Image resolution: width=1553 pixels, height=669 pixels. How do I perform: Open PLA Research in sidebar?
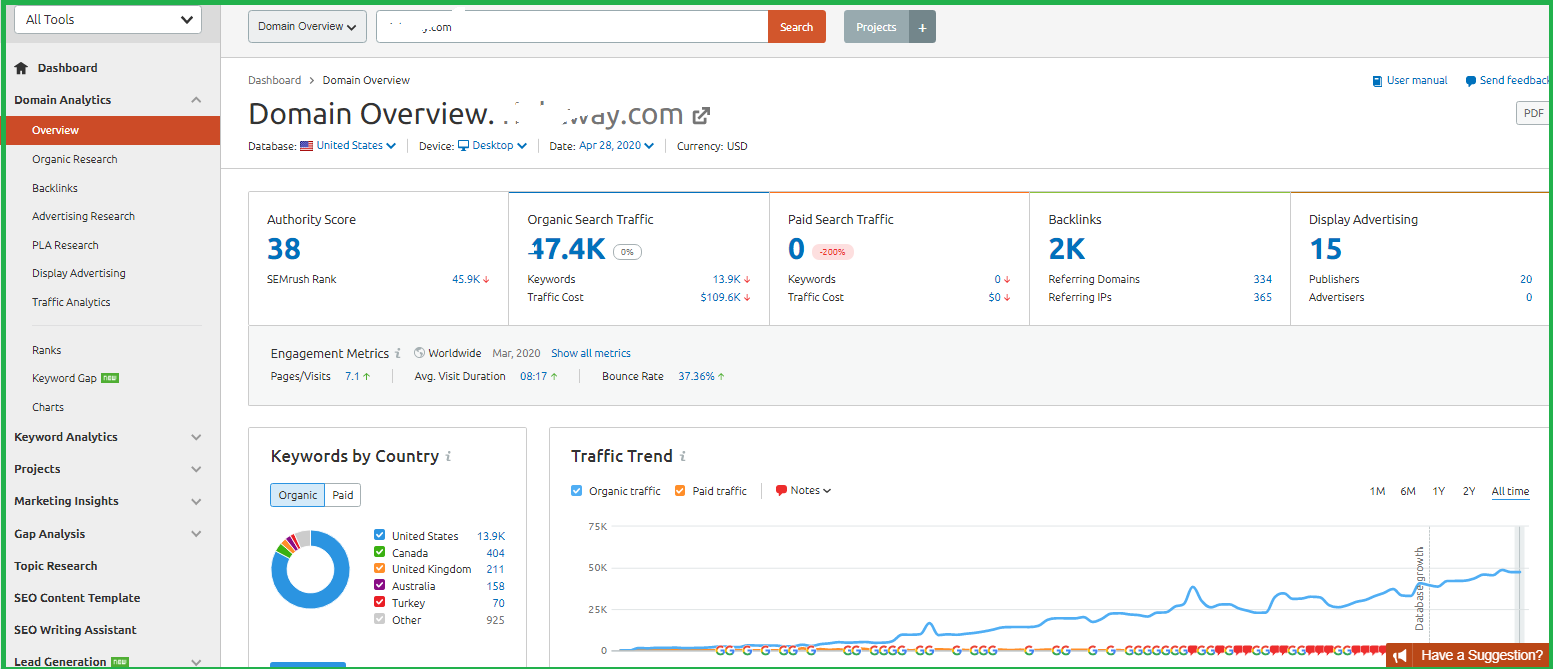tap(65, 245)
